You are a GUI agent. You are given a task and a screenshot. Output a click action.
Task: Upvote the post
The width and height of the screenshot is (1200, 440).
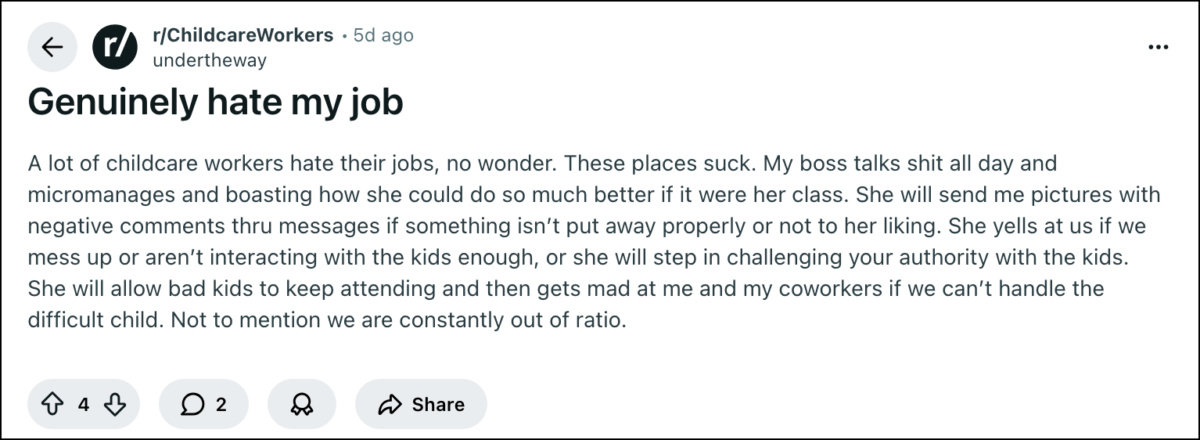click(53, 404)
